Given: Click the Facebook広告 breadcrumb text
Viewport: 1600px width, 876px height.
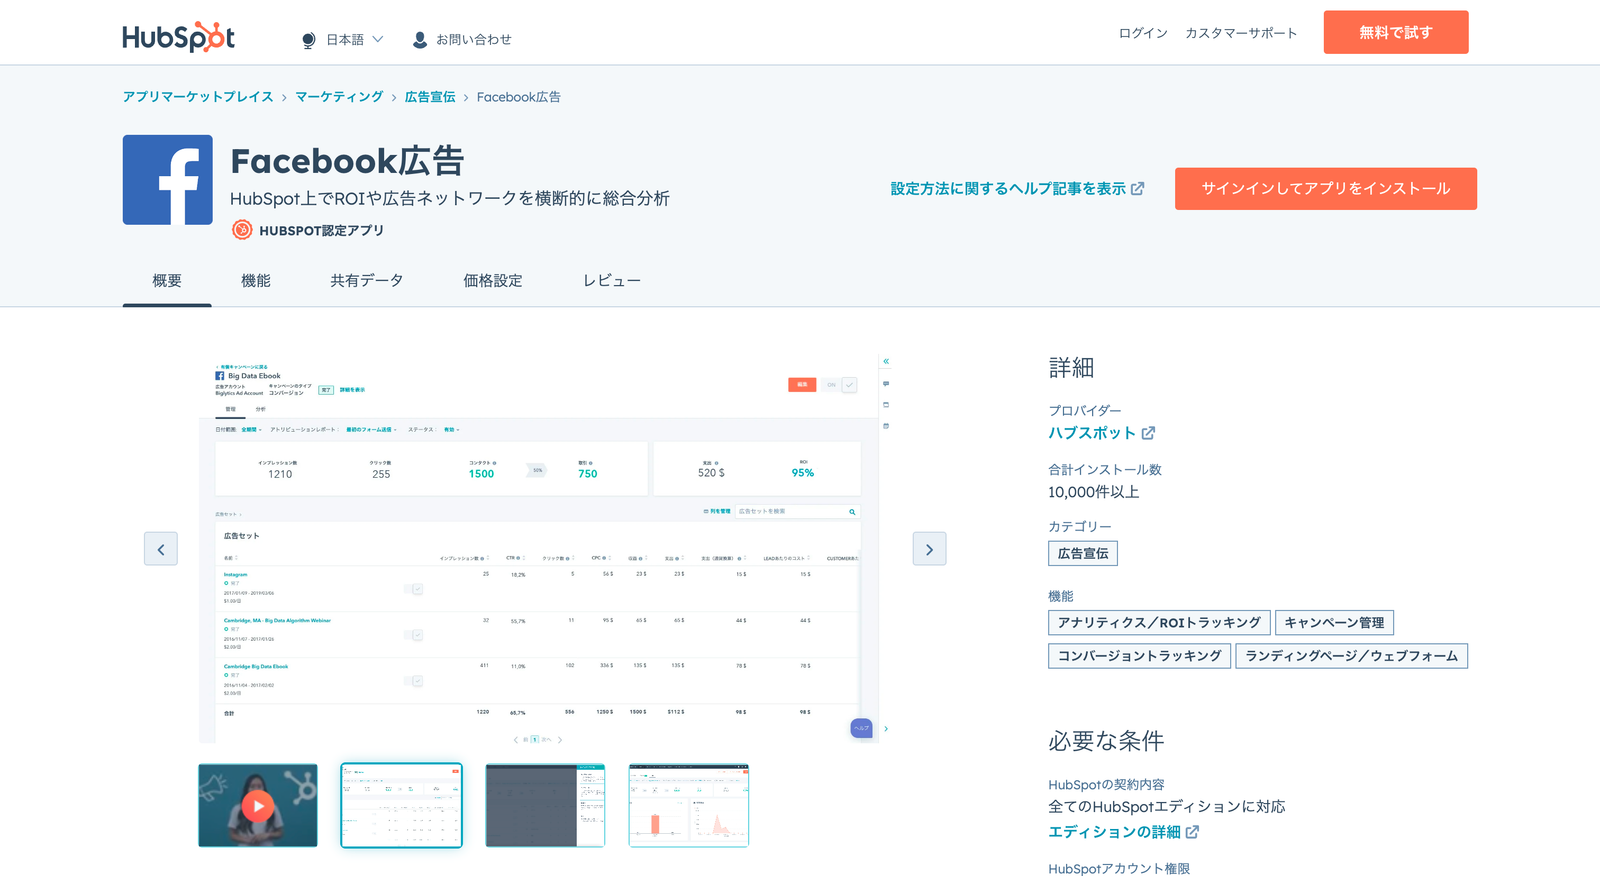Looking at the screenshot, I should pos(518,97).
